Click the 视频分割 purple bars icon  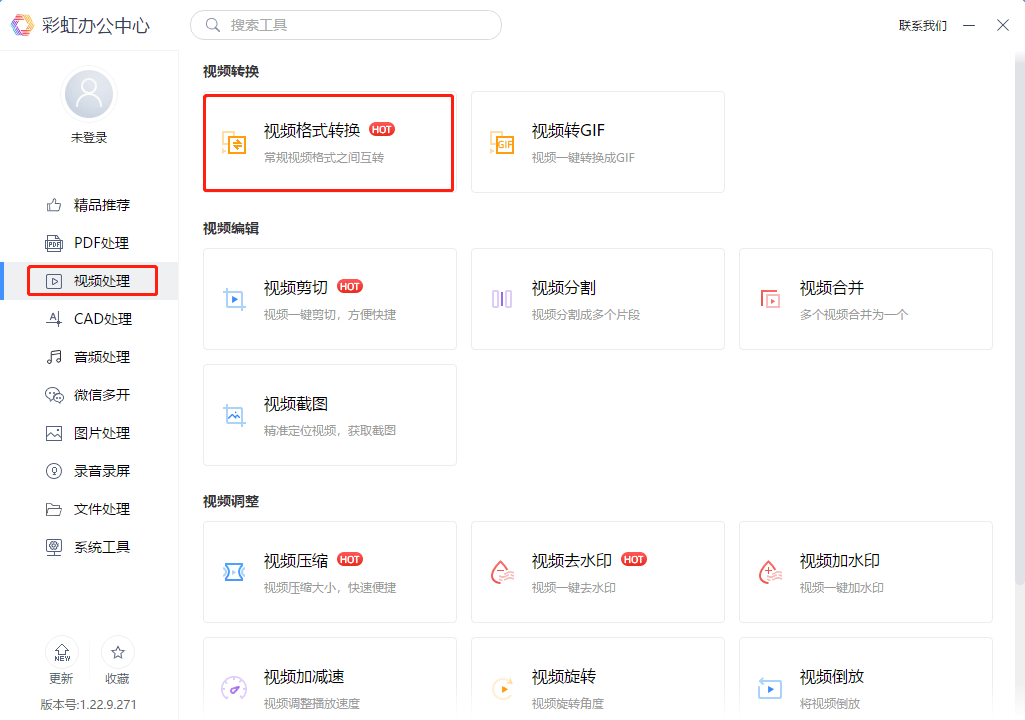pyautogui.click(x=502, y=299)
